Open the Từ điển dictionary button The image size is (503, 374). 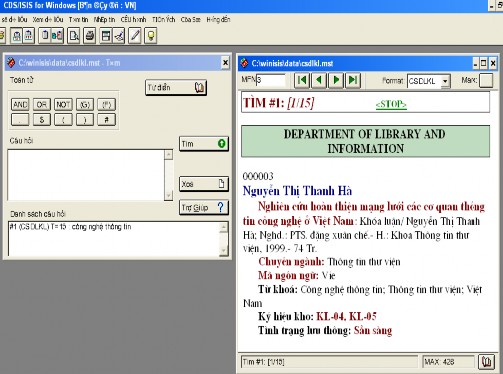pyautogui.click(x=176, y=88)
